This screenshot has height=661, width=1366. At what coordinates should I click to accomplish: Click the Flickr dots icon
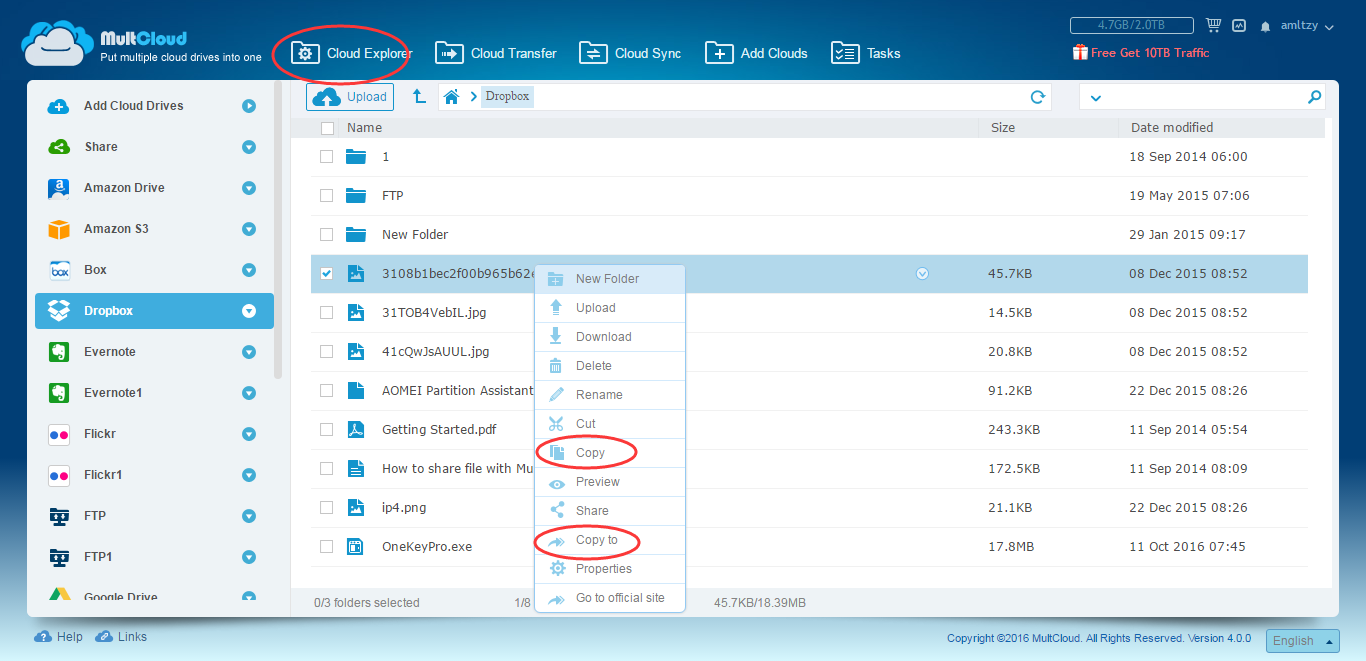click(59, 434)
